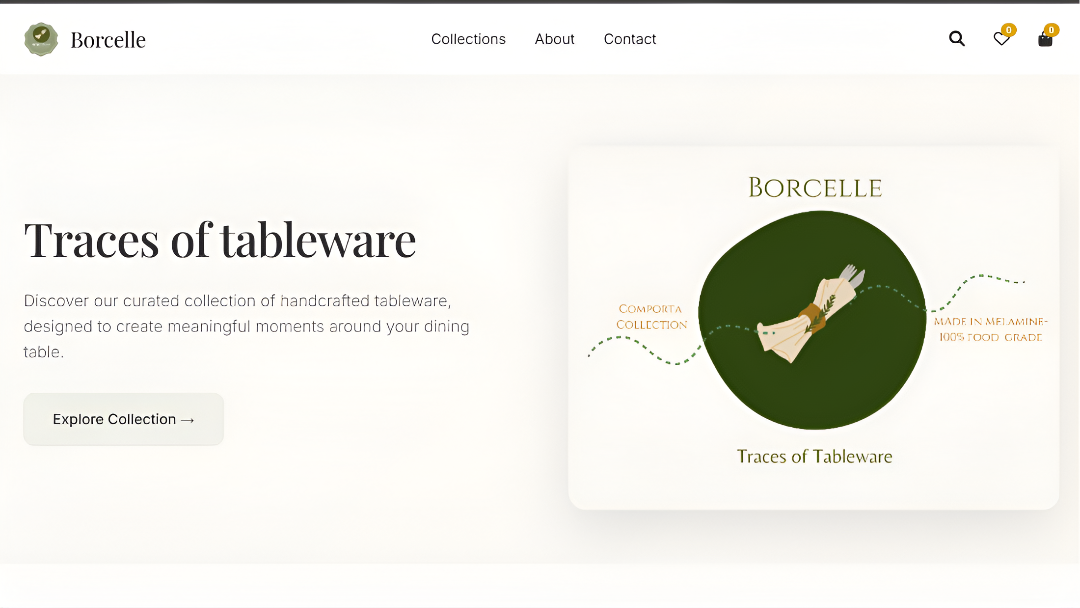Image resolution: width=1080 pixels, height=608 pixels.
Task: Go to the About page
Action: (554, 39)
